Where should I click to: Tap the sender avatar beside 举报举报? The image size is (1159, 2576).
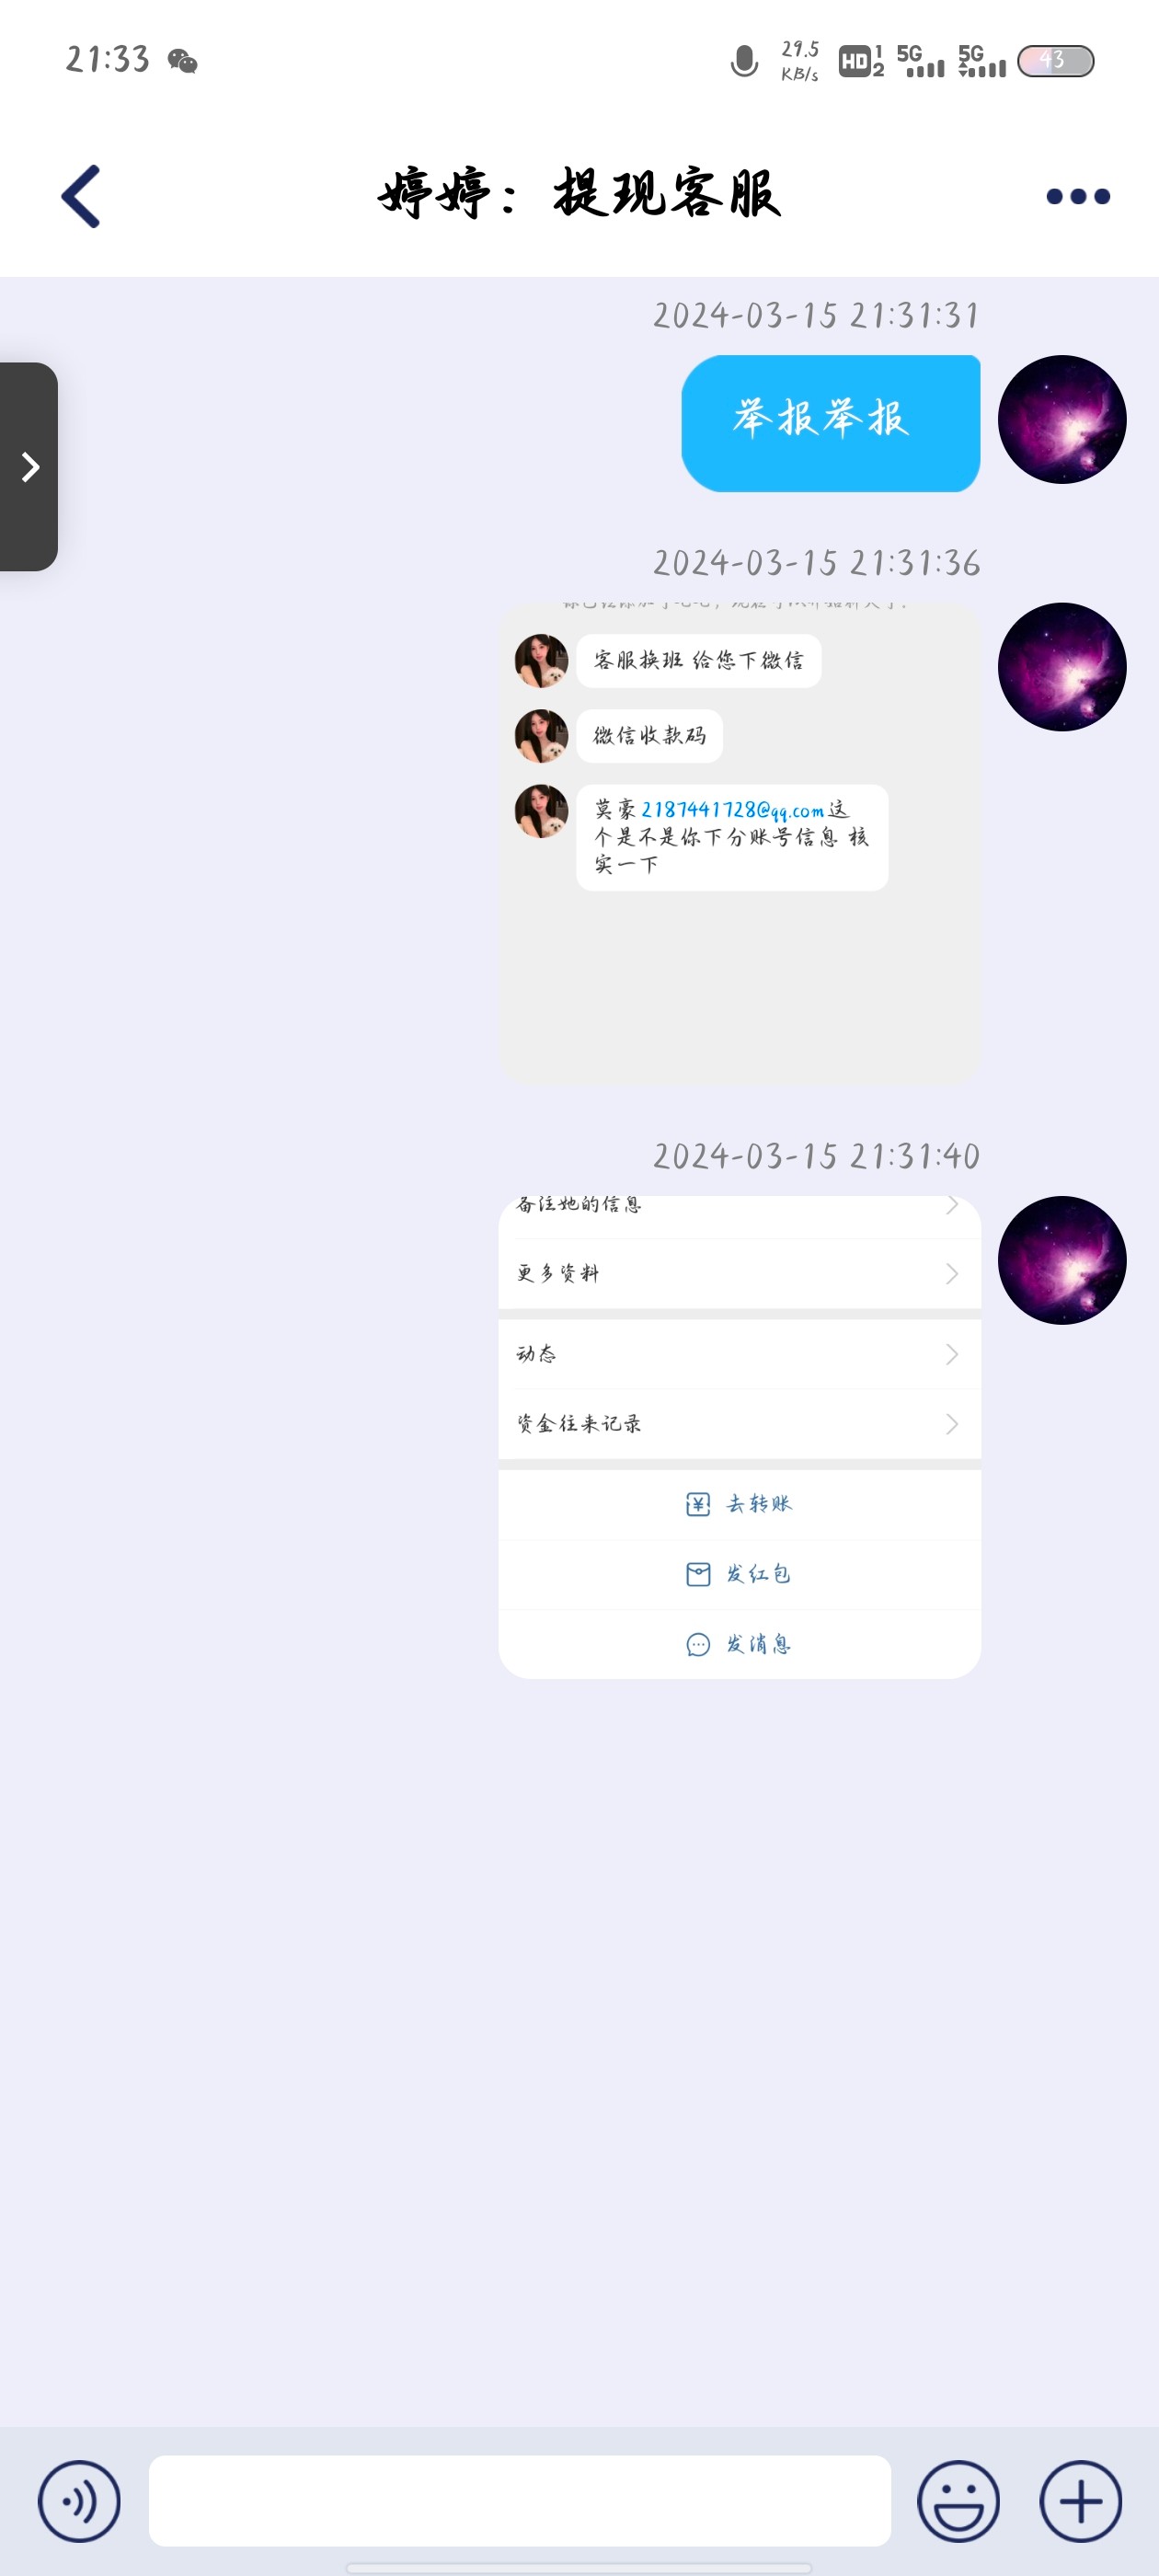click(1062, 419)
